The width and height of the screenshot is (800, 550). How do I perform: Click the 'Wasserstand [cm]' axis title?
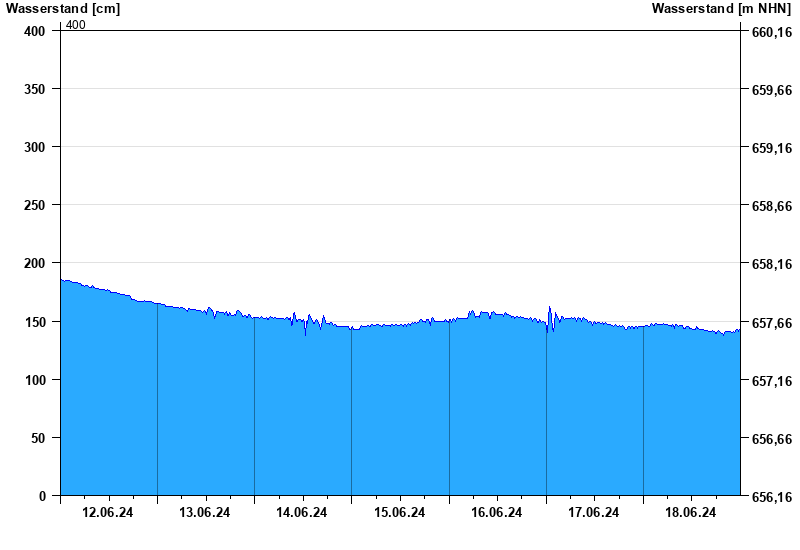tap(62, 9)
